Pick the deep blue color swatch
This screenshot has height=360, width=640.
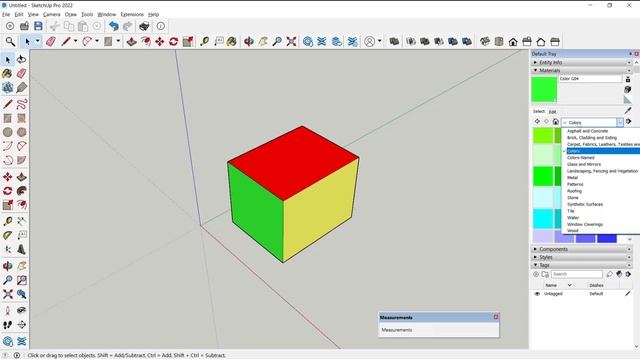pos(607,238)
